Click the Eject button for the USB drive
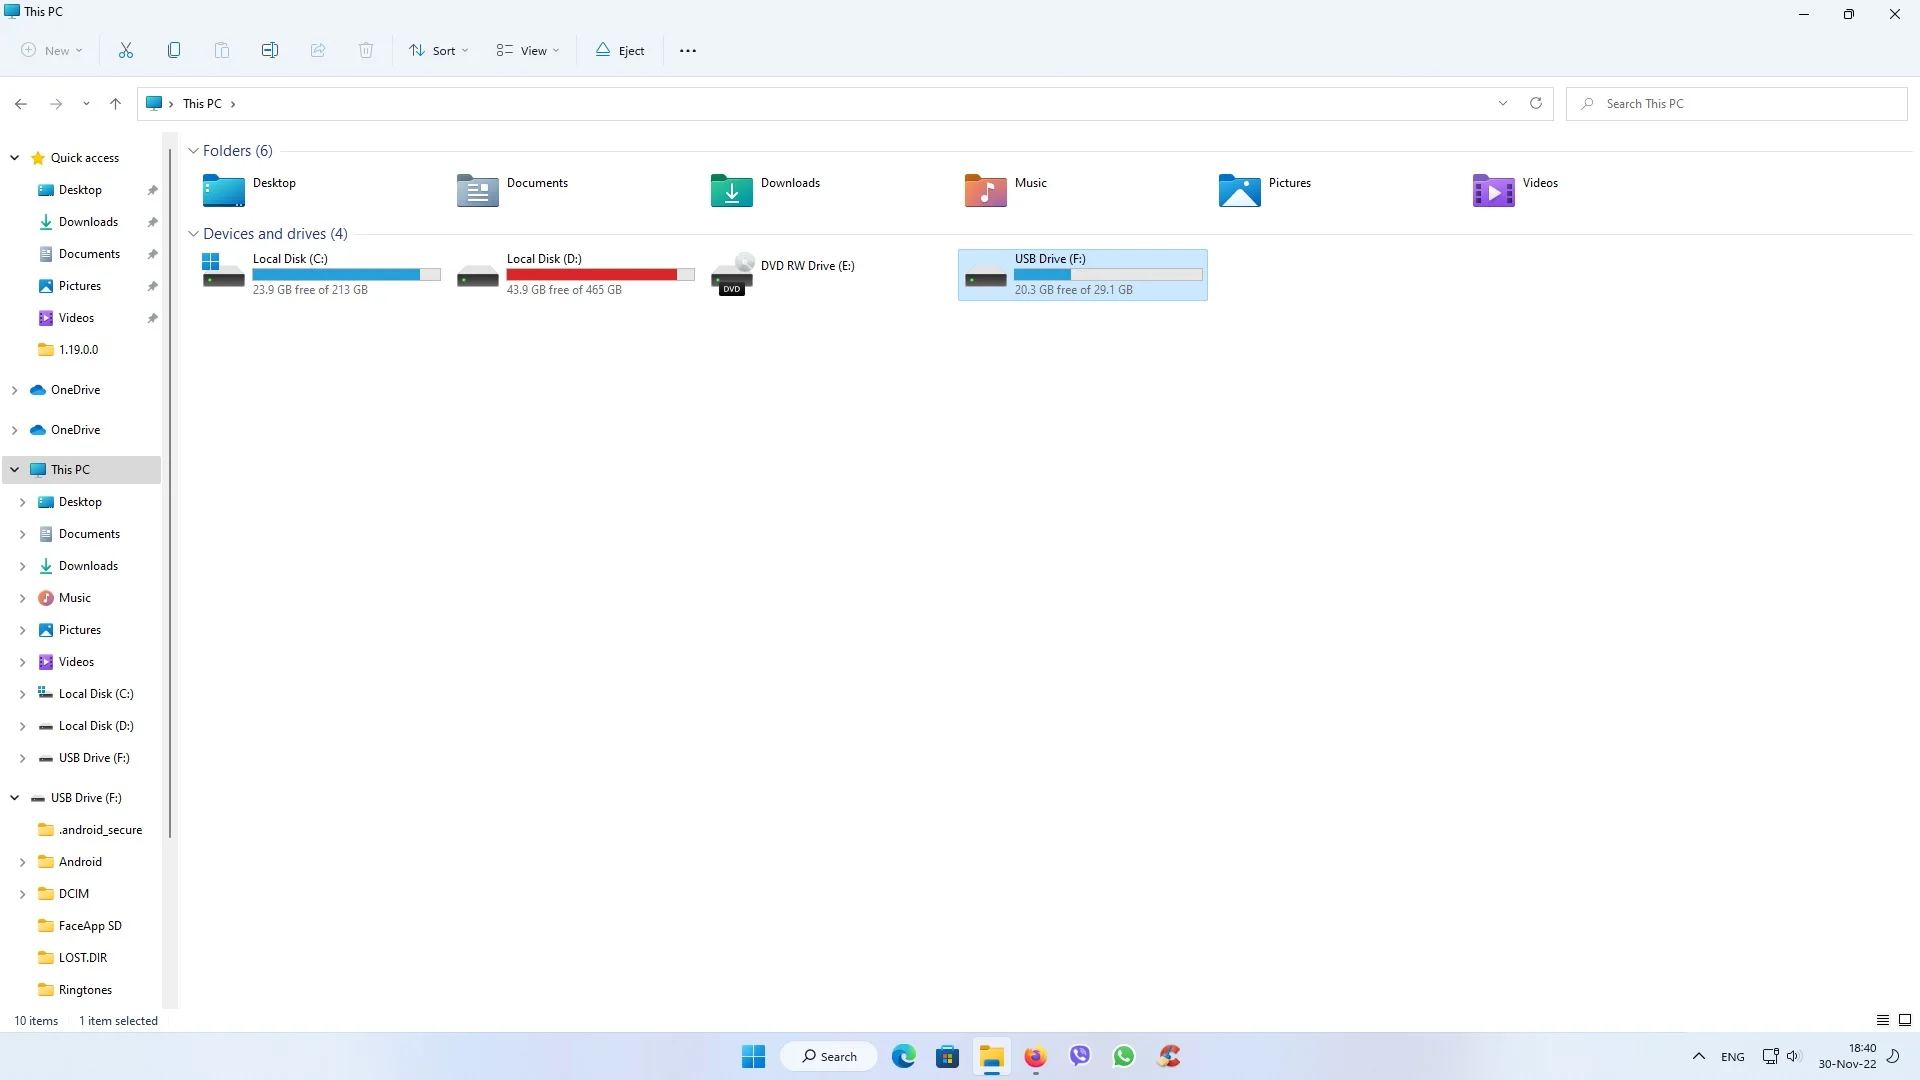 pyautogui.click(x=620, y=50)
